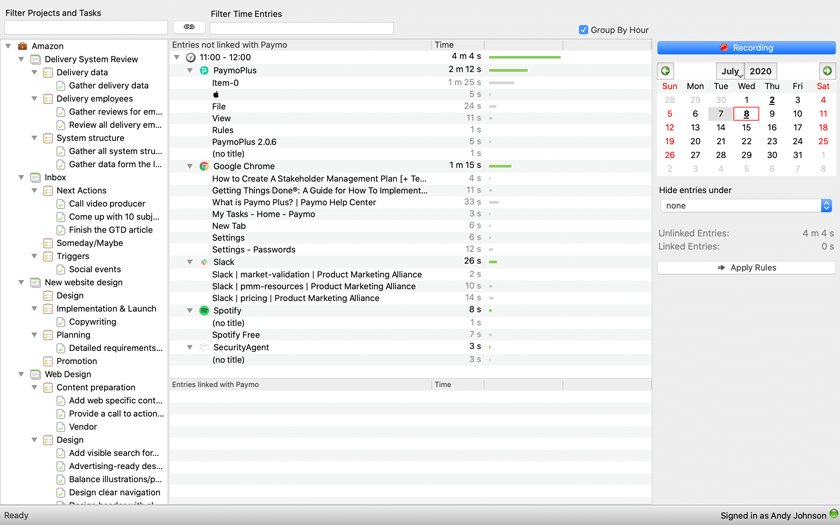Select the Finish the GTD article task
The width and height of the screenshot is (840, 525).
coord(110,230)
